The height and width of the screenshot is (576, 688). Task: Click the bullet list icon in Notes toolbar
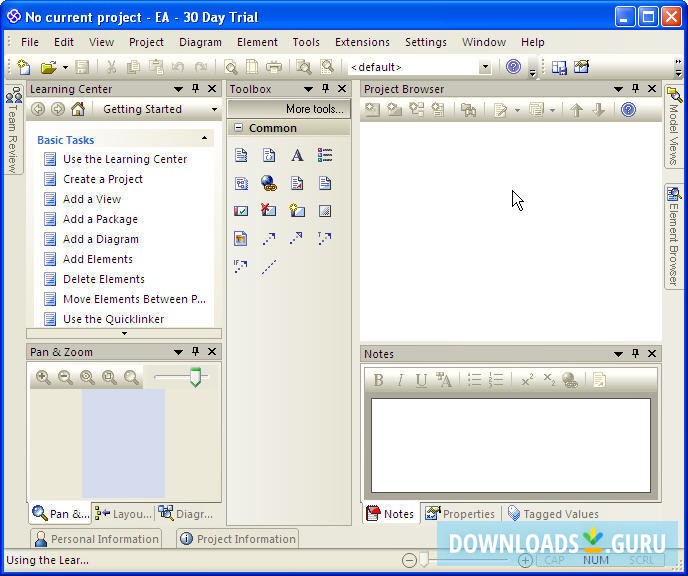coord(475,379)
